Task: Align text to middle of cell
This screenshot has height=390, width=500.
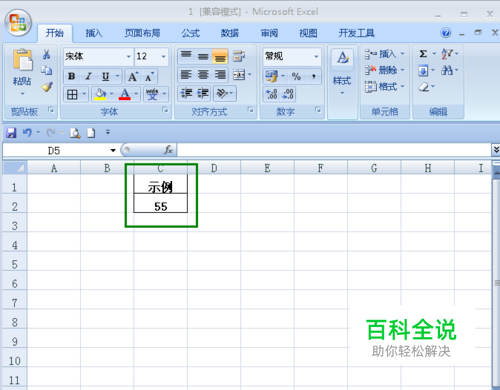Action: pyautogui.click(x=203, y=56)
